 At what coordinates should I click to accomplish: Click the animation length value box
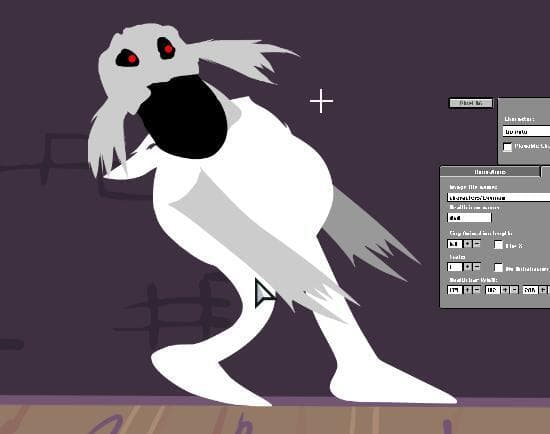455,244
